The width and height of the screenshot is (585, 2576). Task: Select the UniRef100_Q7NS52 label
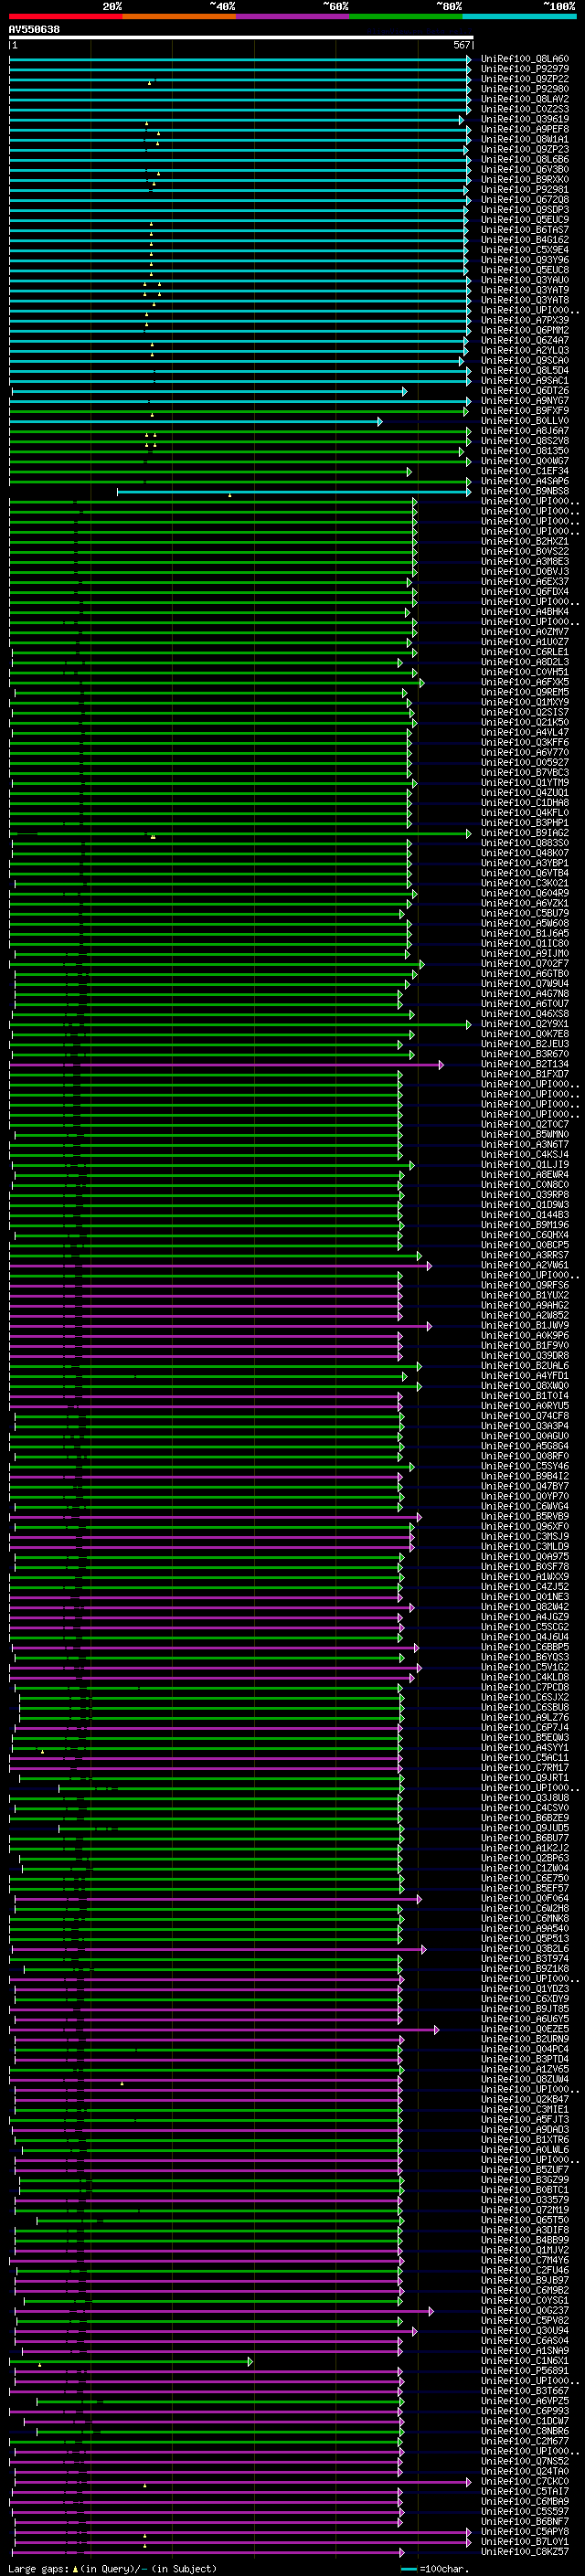click(525, 2461)
